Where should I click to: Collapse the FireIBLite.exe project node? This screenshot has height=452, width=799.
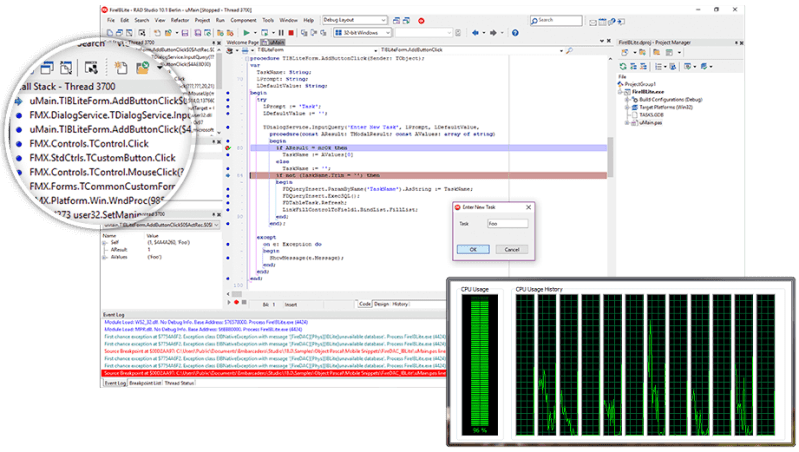pos(620,92)
